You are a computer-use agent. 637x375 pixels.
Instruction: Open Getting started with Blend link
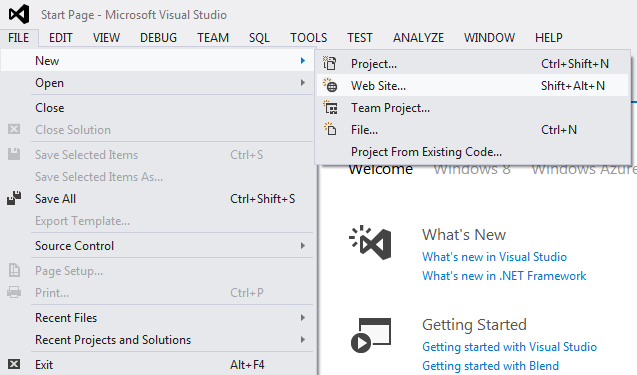click(x=490, y=366)
